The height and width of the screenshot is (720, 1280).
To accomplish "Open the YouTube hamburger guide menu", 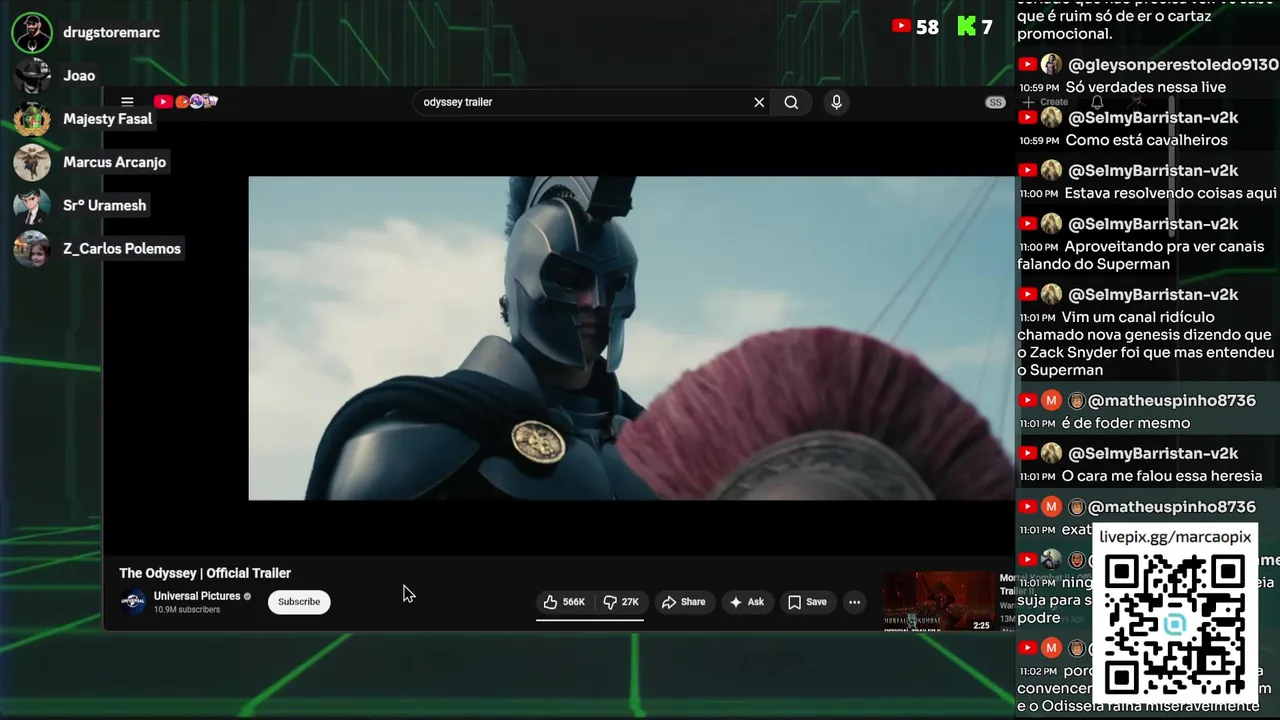I will (127, 102).
